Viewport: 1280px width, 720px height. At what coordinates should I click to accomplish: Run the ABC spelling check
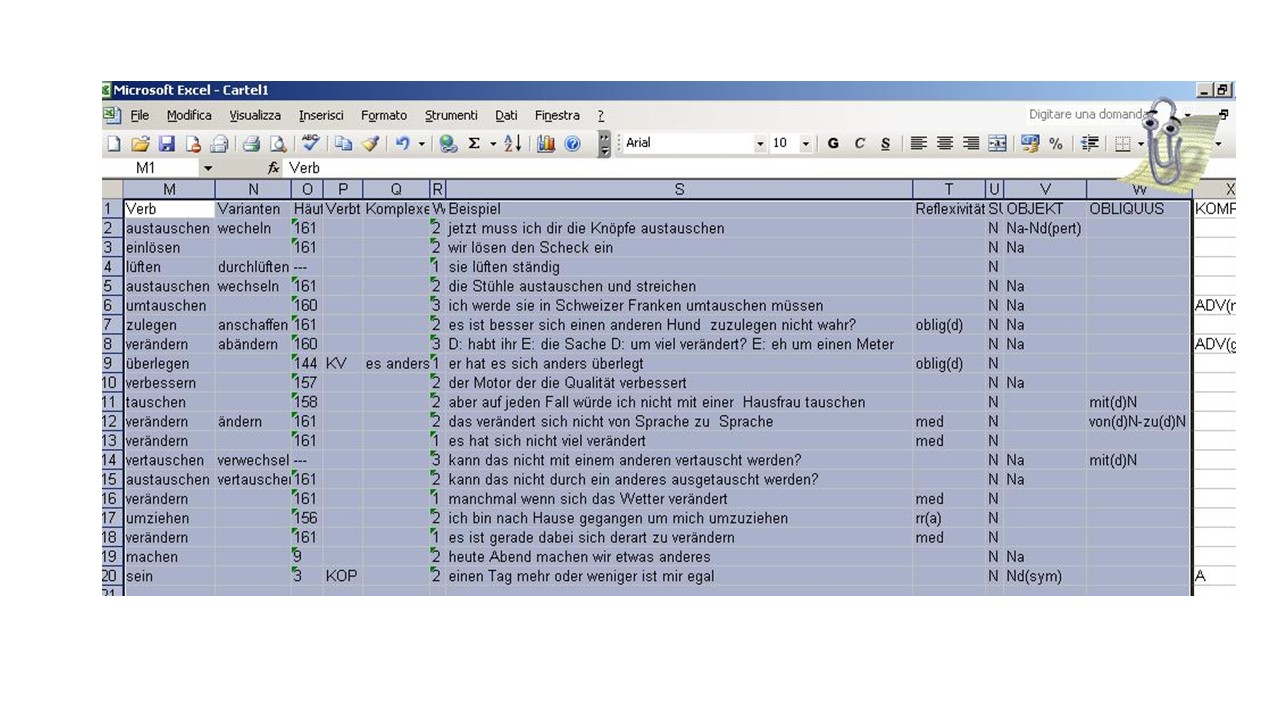[x=310, y=144]
